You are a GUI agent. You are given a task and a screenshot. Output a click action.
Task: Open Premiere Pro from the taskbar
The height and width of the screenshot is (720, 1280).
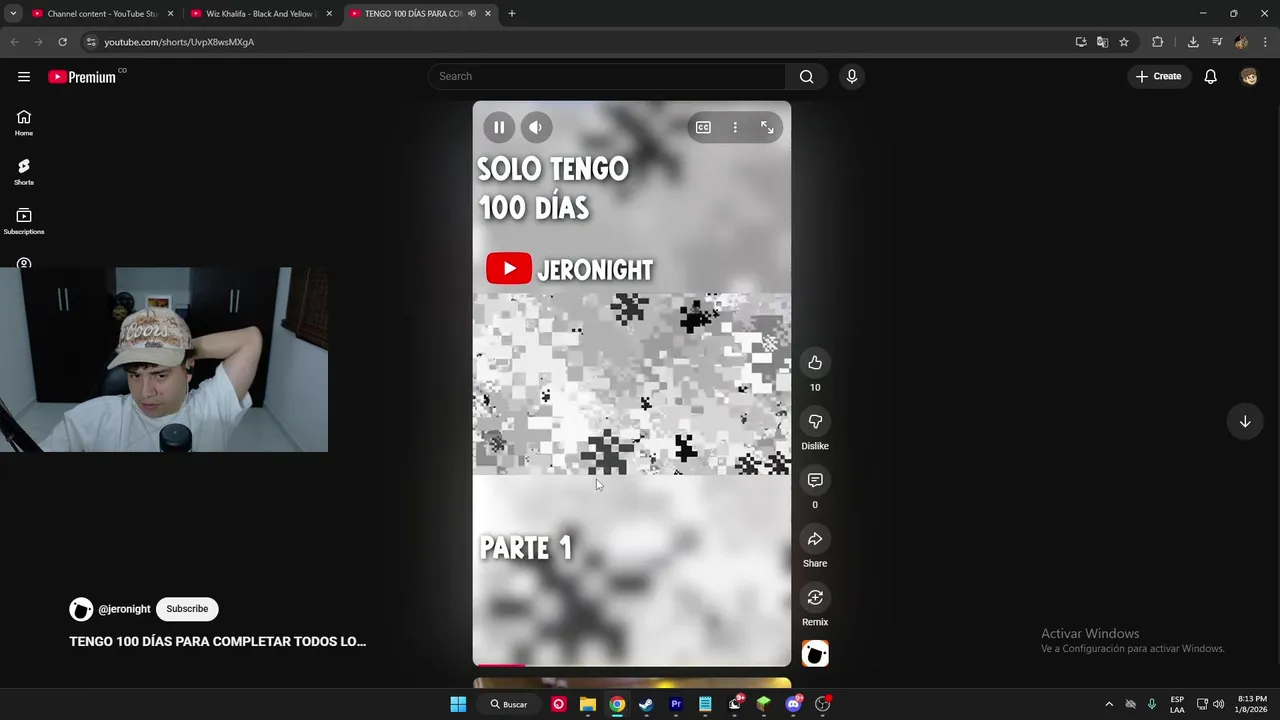tap(676, 704)
